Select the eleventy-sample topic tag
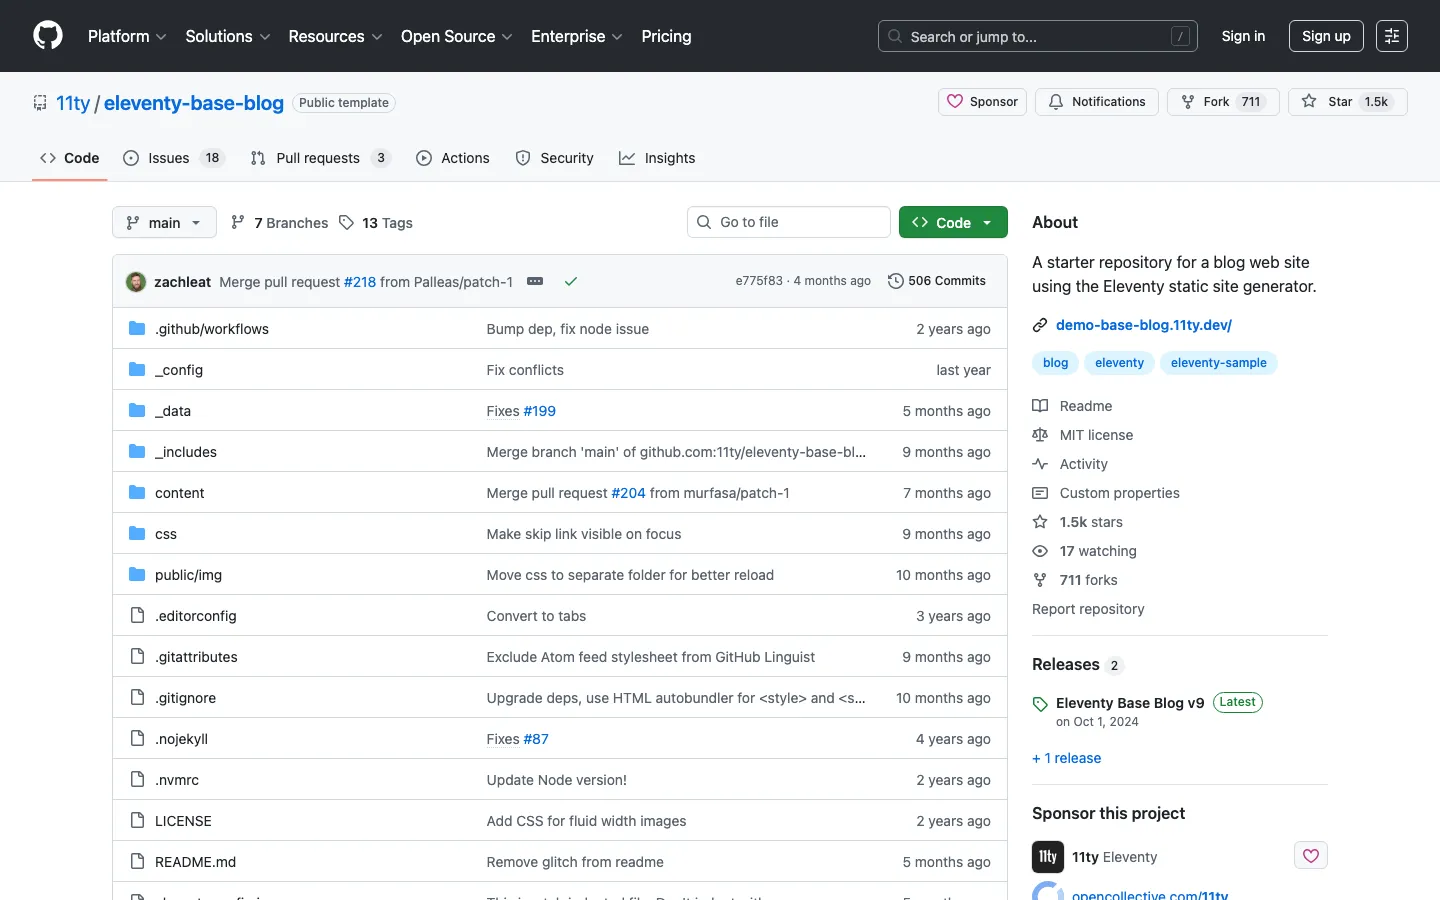 coord(1218,363)
